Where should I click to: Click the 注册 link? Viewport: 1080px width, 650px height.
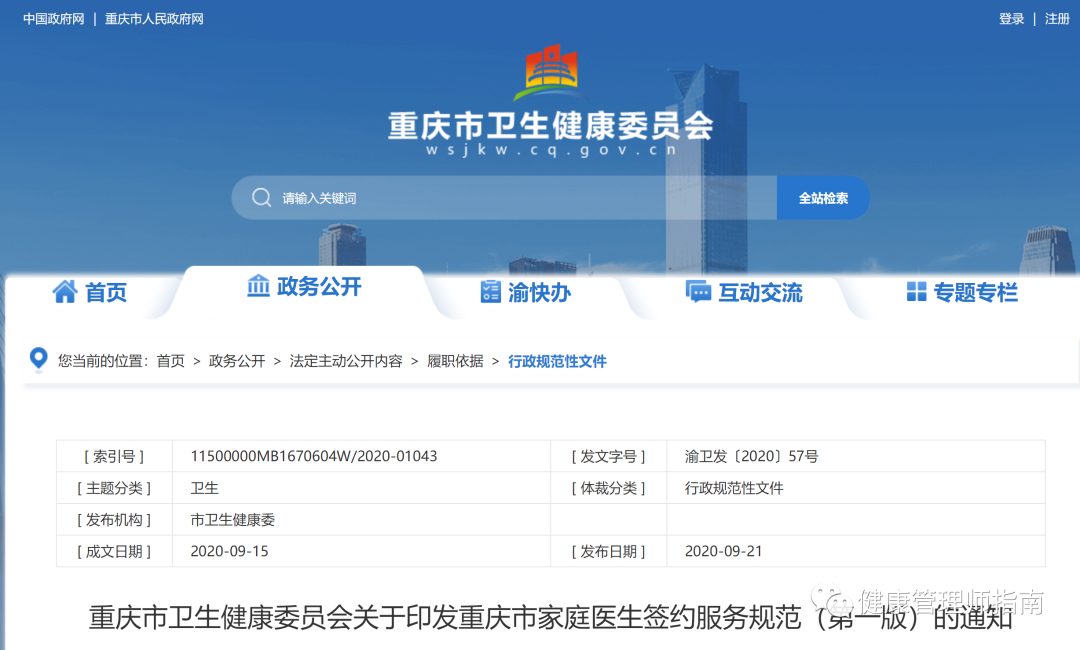pos(1057,19)
